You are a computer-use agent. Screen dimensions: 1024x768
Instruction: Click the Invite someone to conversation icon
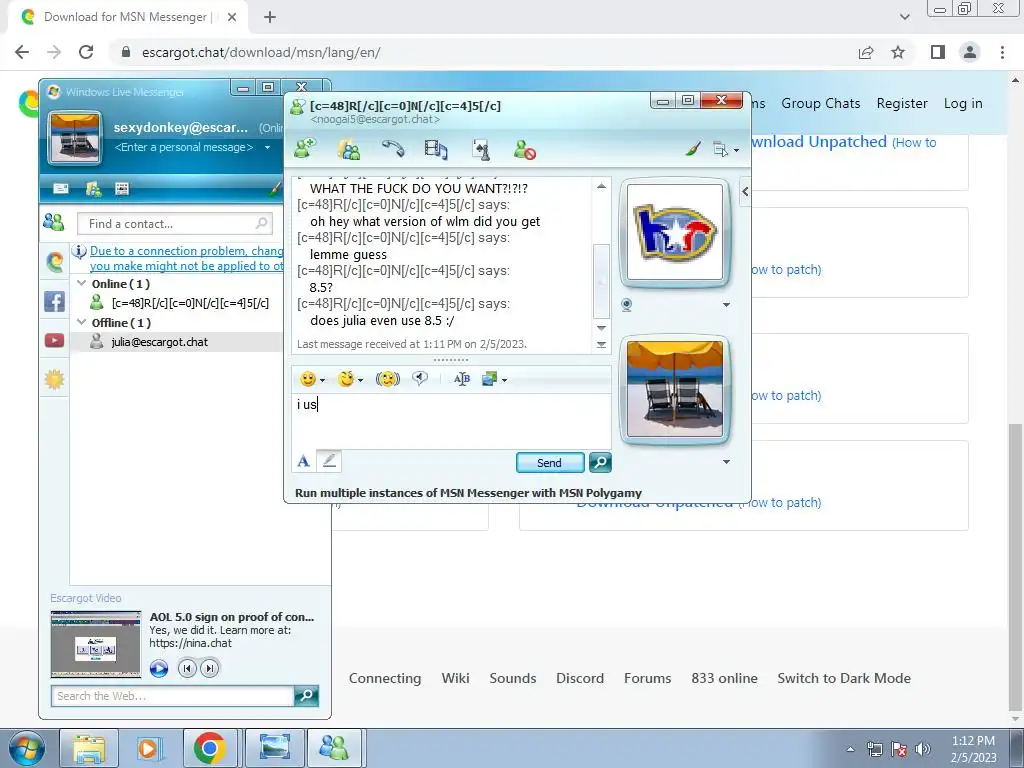[x=305, y=148]
